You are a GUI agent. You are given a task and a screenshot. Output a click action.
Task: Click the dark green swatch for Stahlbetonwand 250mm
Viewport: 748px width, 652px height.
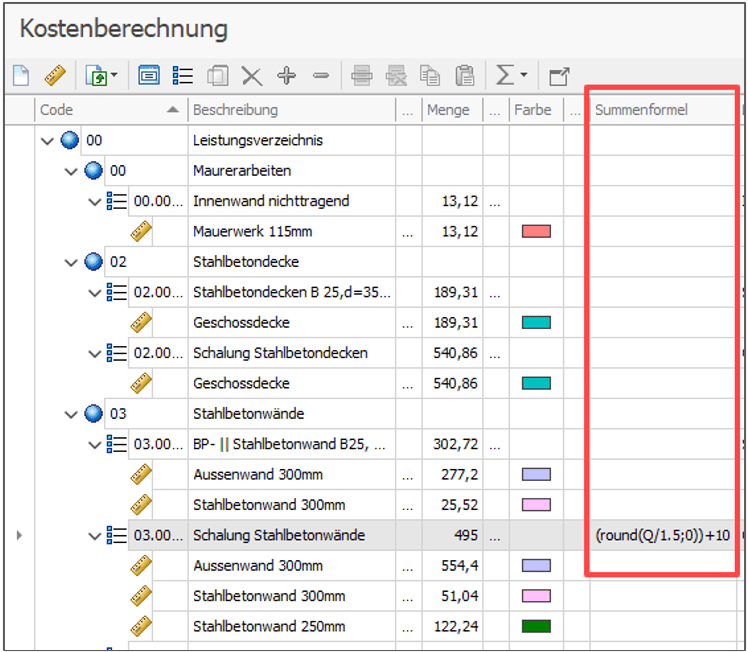point(536,627)
